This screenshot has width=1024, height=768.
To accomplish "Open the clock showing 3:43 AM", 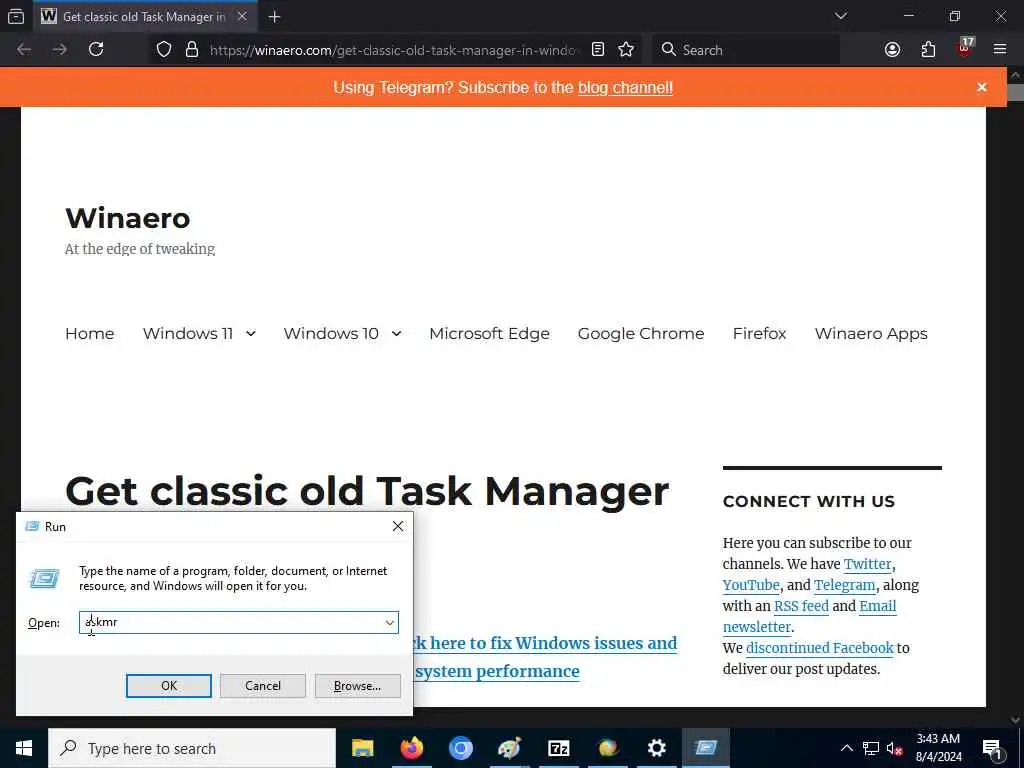I will (x=938, y=748).
